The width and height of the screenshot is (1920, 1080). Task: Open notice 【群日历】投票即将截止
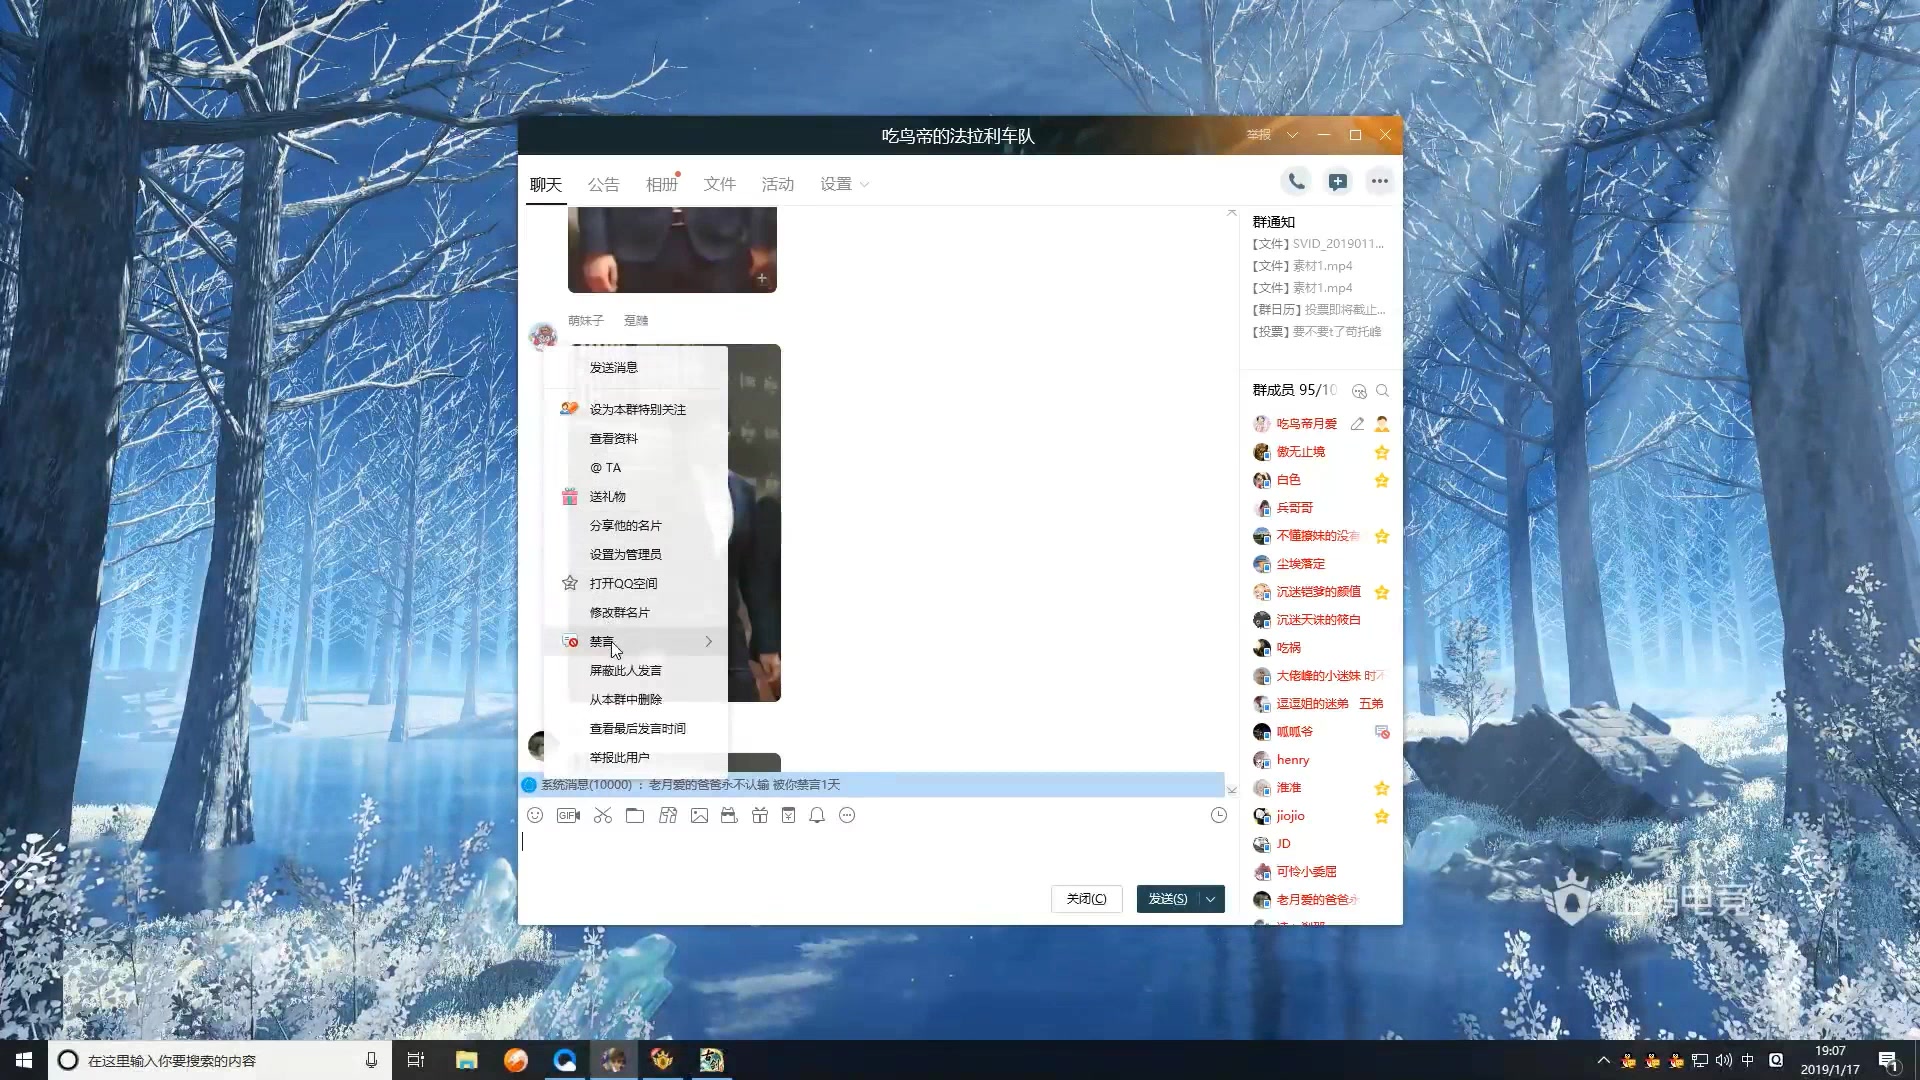coord(1319,310)
